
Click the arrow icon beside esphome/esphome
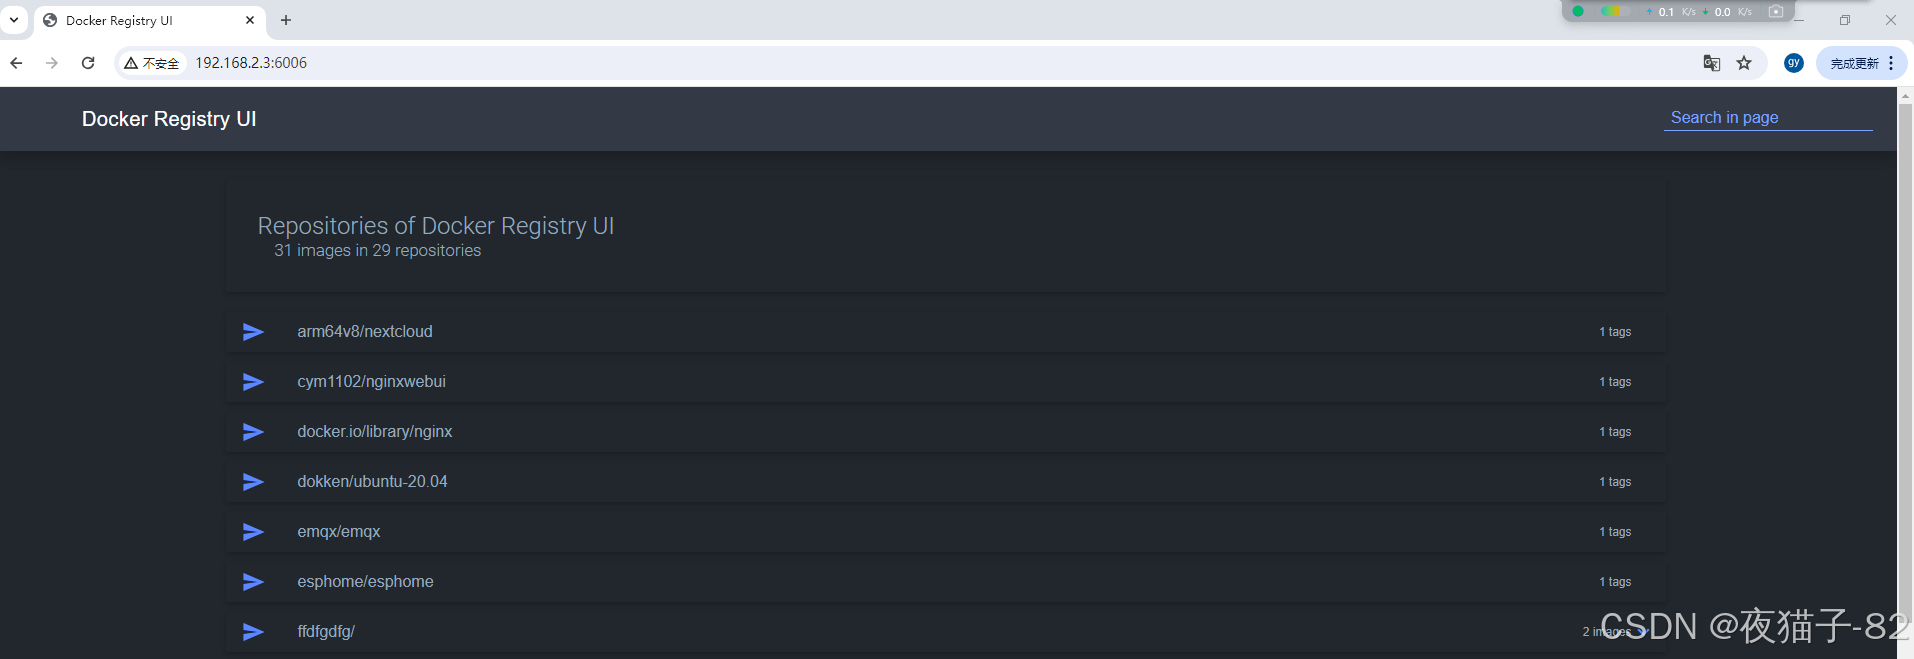(x=253, y=581)
